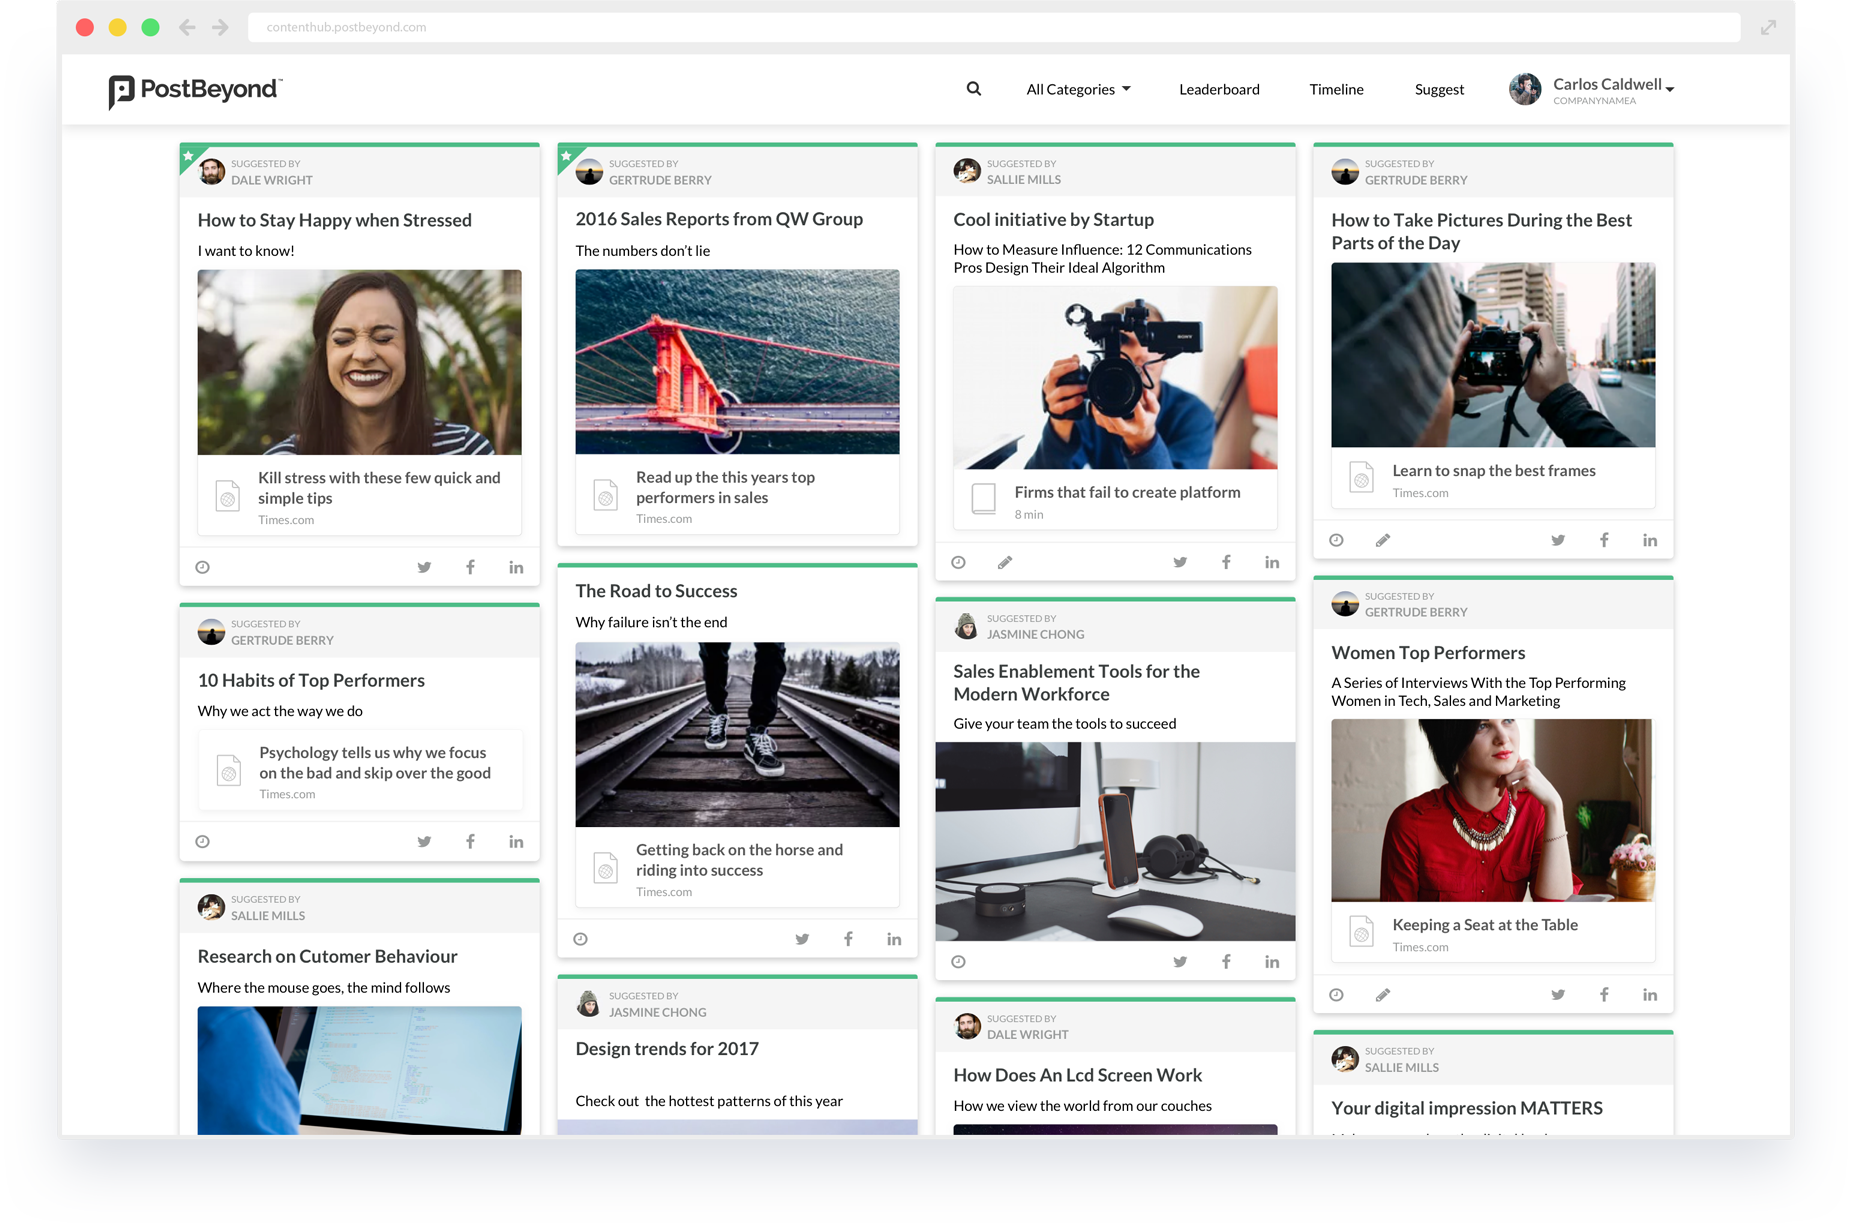Share How to Stay Happy on LinkedIn
The image size is (1852, 1227).
(x=516, y=567)
